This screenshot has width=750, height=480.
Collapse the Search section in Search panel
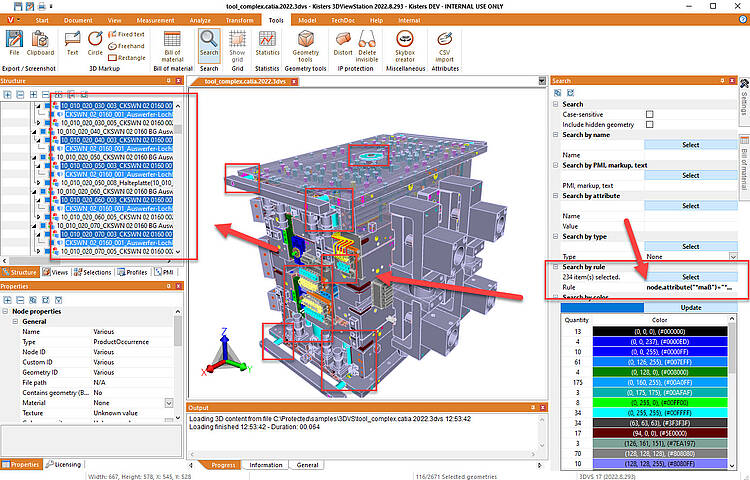556,104
